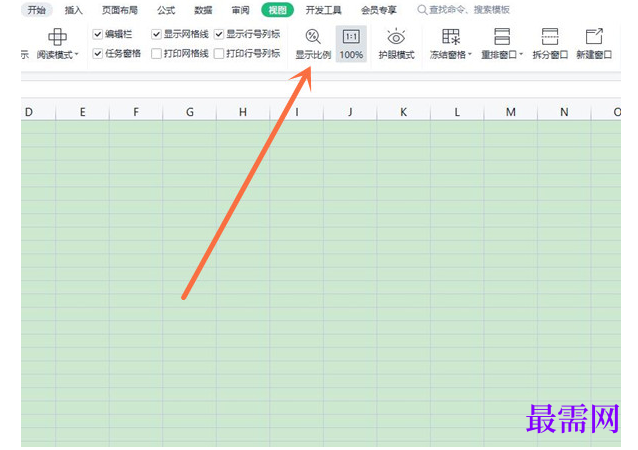Select column E header
This screenshot has width=638, height=450.
coord(82,112)
